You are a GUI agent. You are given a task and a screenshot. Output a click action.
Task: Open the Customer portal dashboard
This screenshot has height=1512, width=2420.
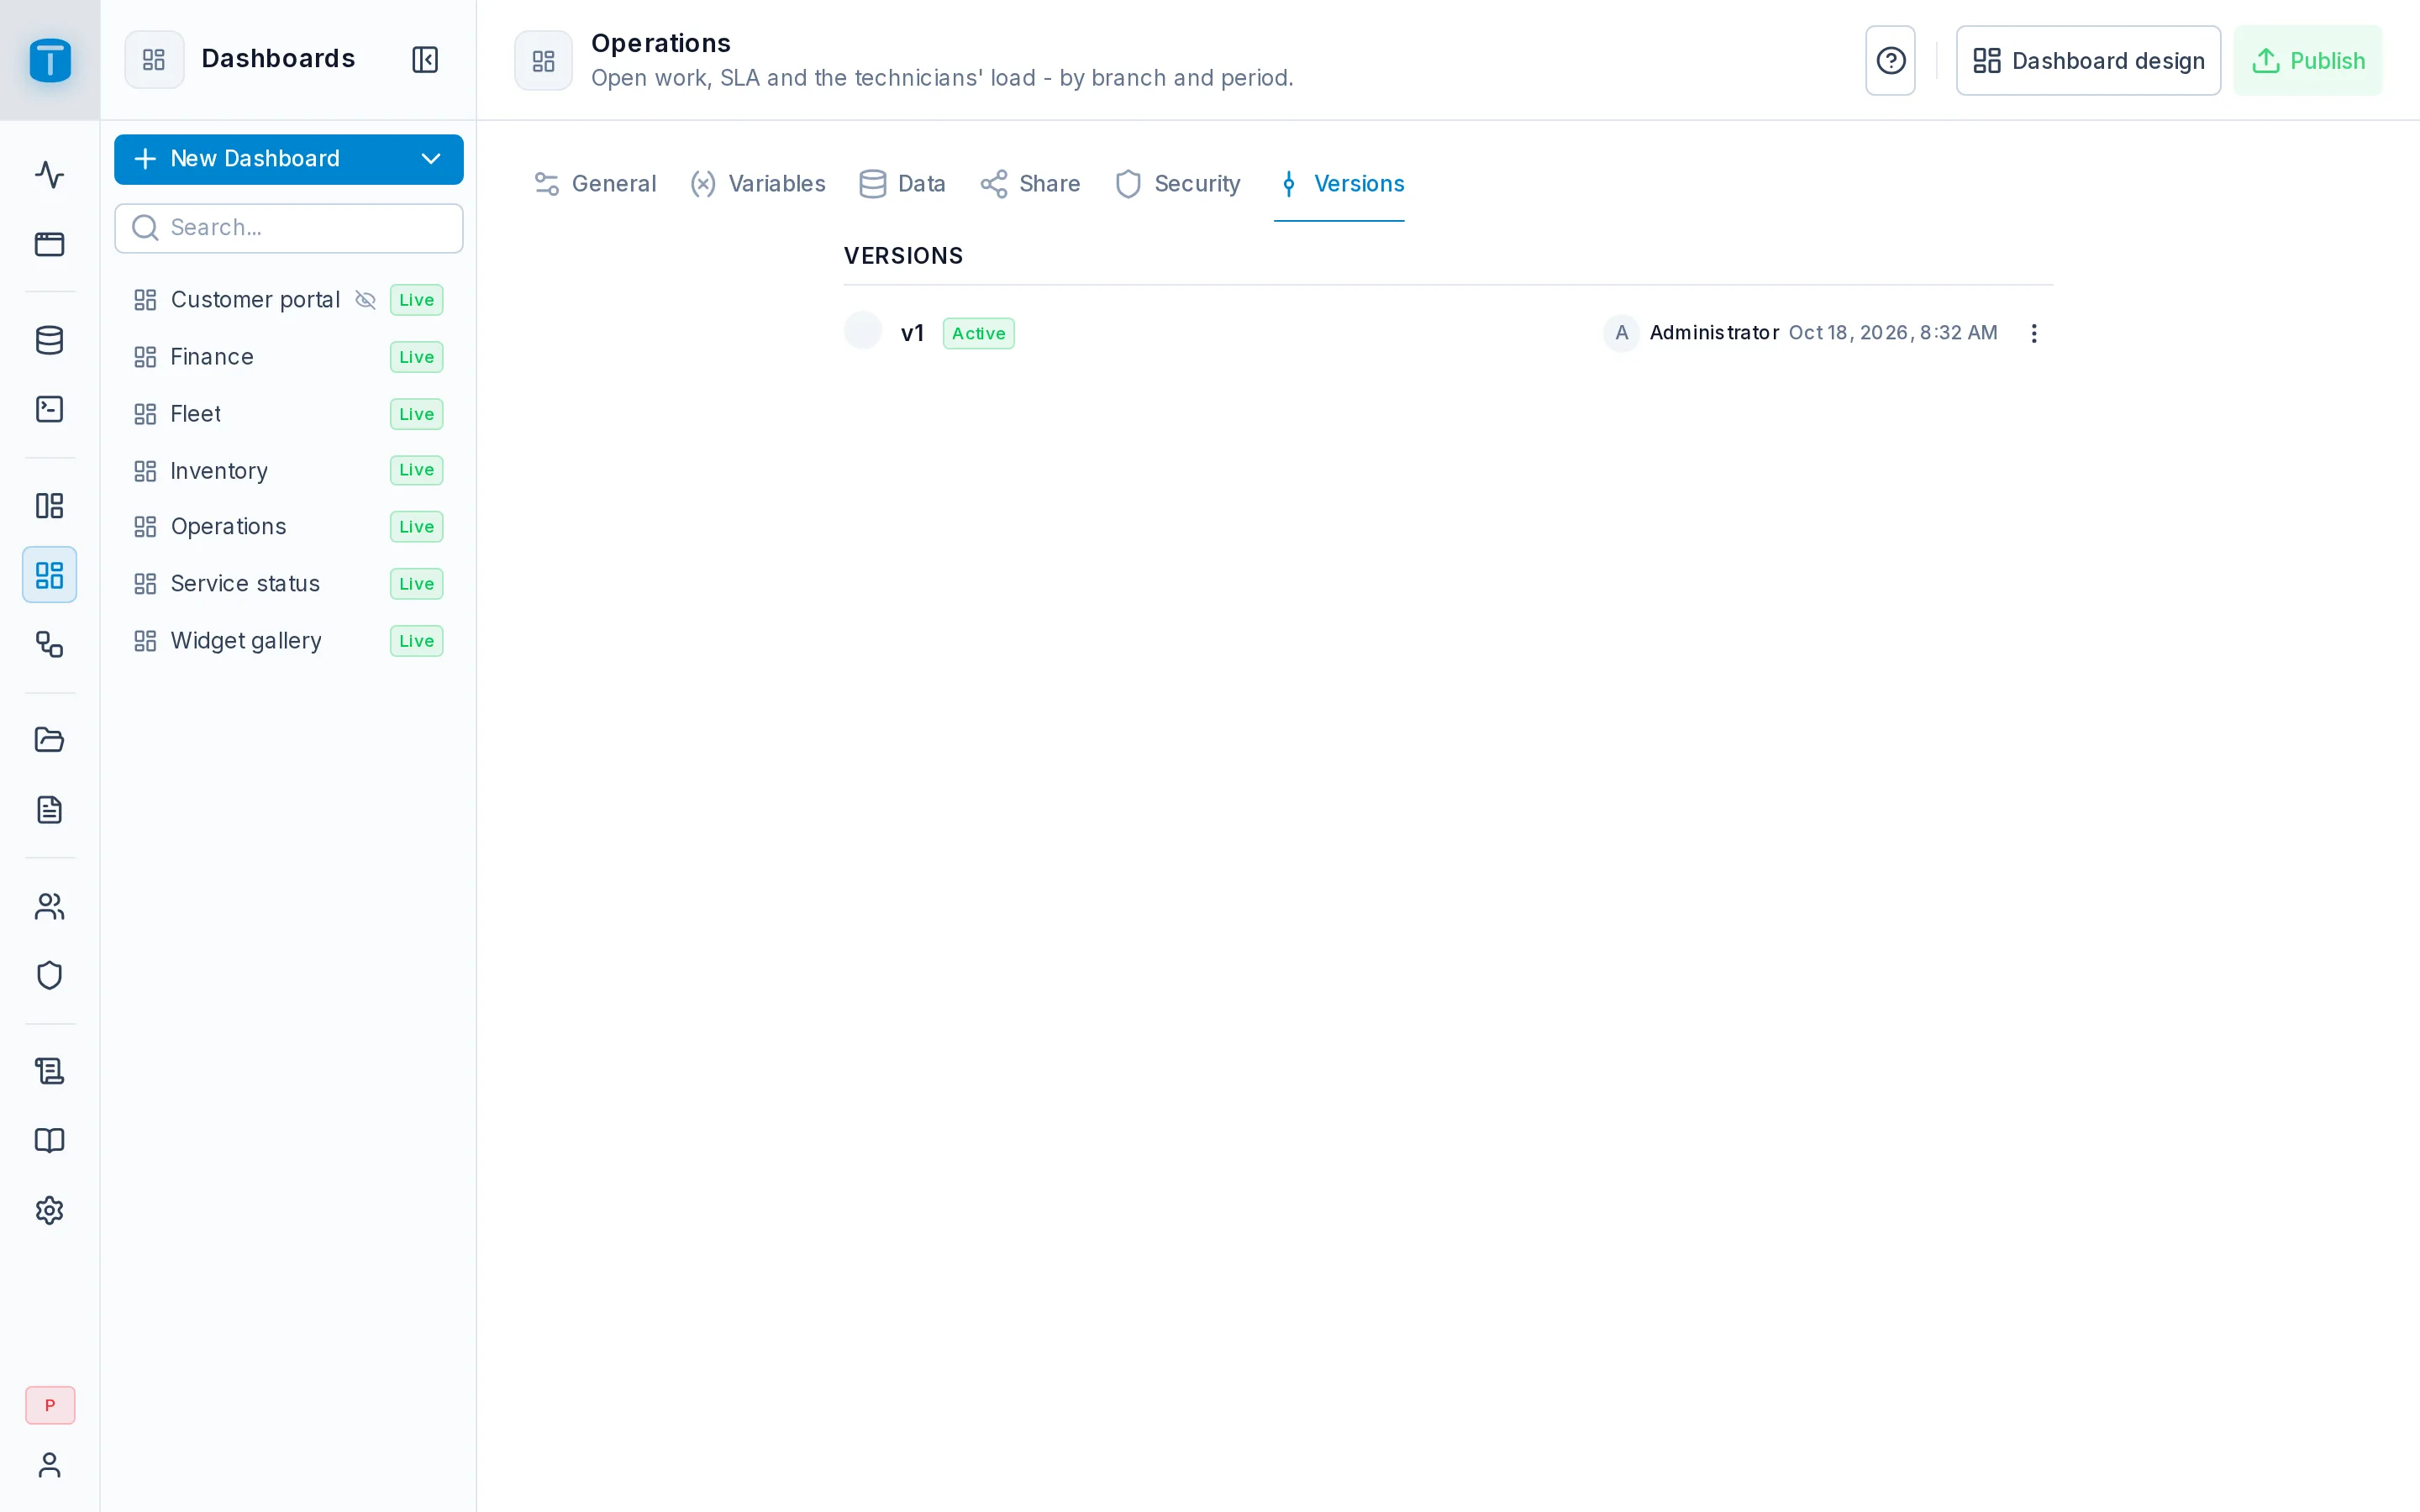coord(289,300)
